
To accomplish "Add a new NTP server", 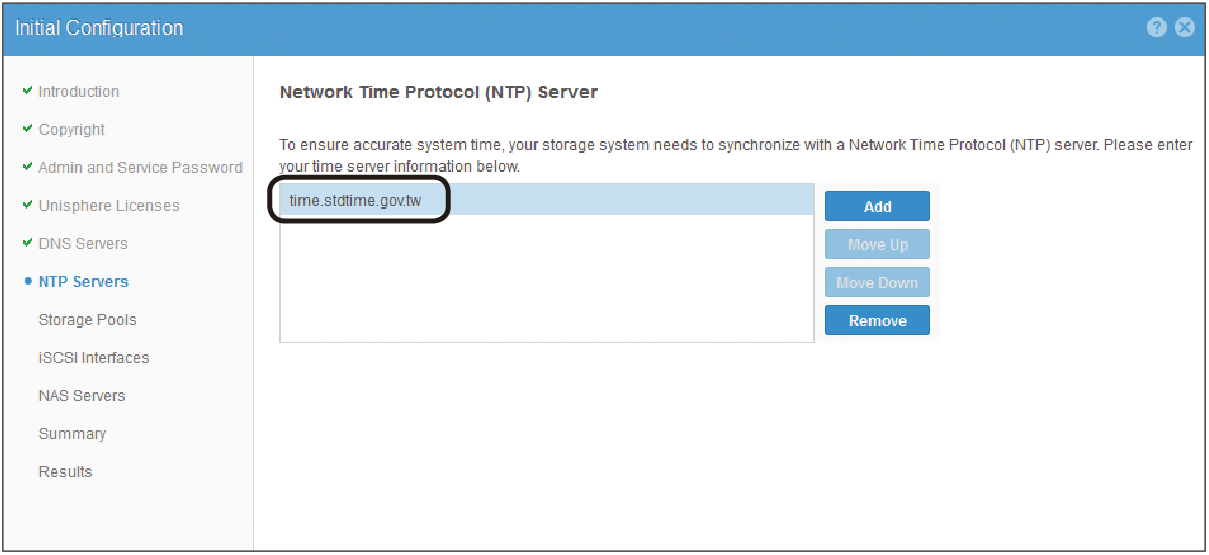I will click(877, 206).
